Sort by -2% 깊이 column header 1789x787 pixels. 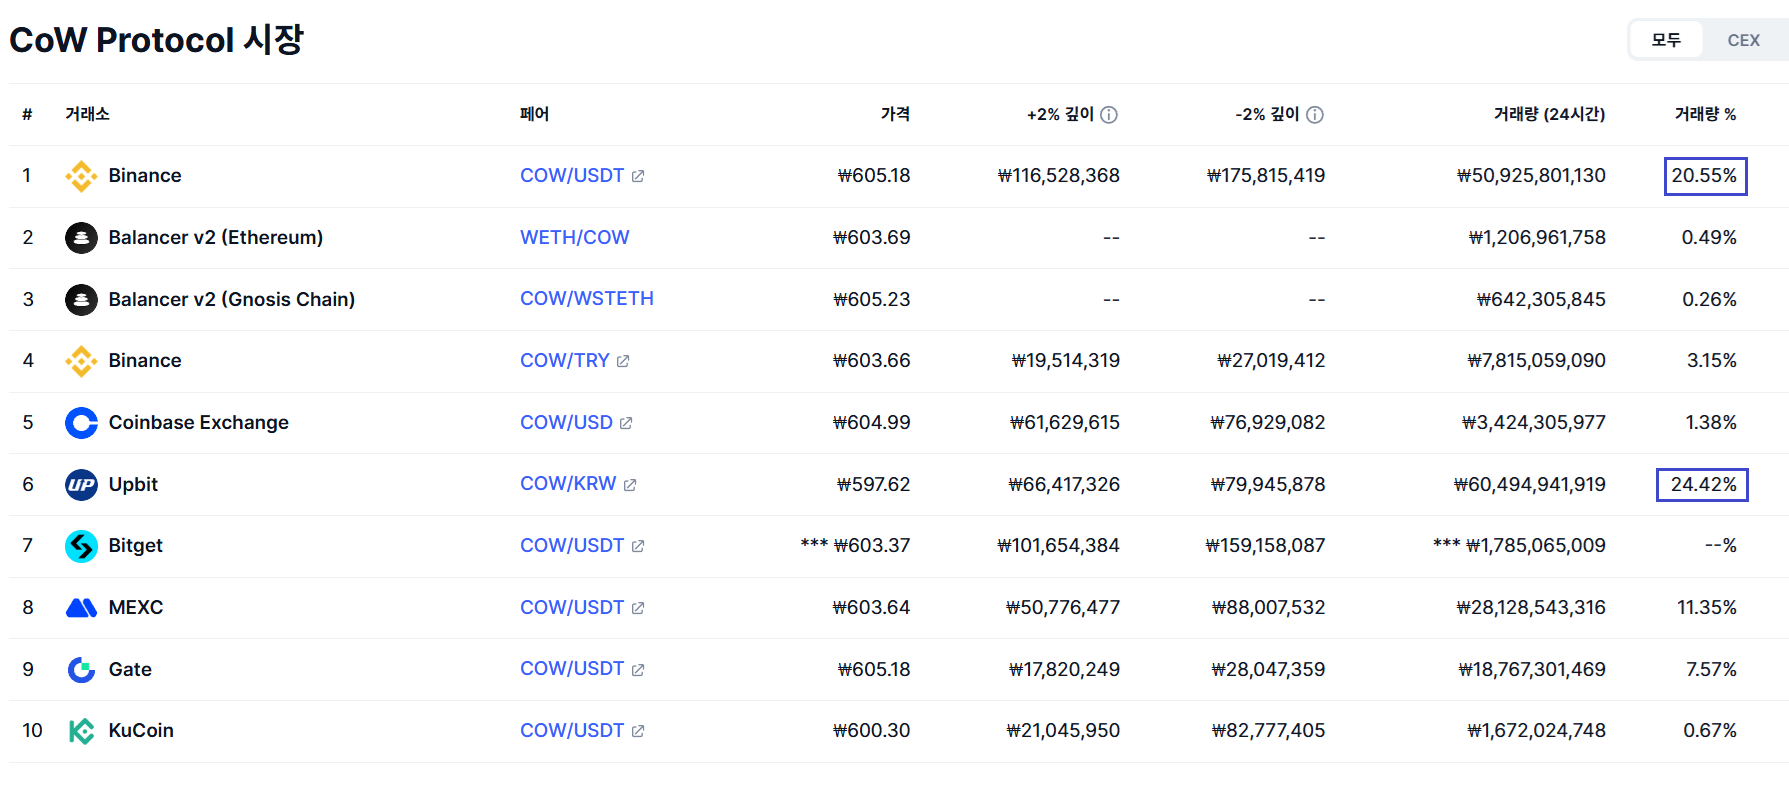pyautogui.click(x=1267, y=114)
